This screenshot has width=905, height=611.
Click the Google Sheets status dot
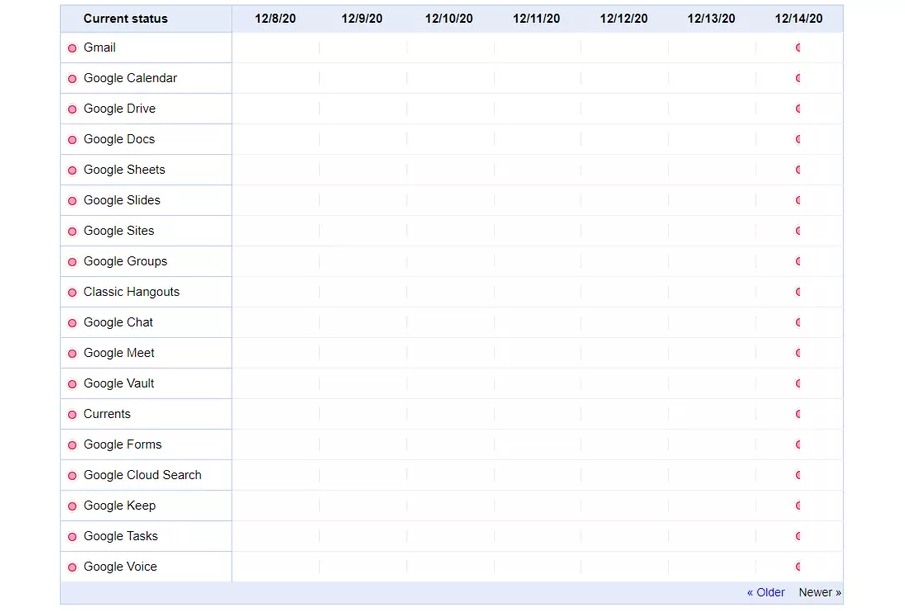[x=72, y=171]
